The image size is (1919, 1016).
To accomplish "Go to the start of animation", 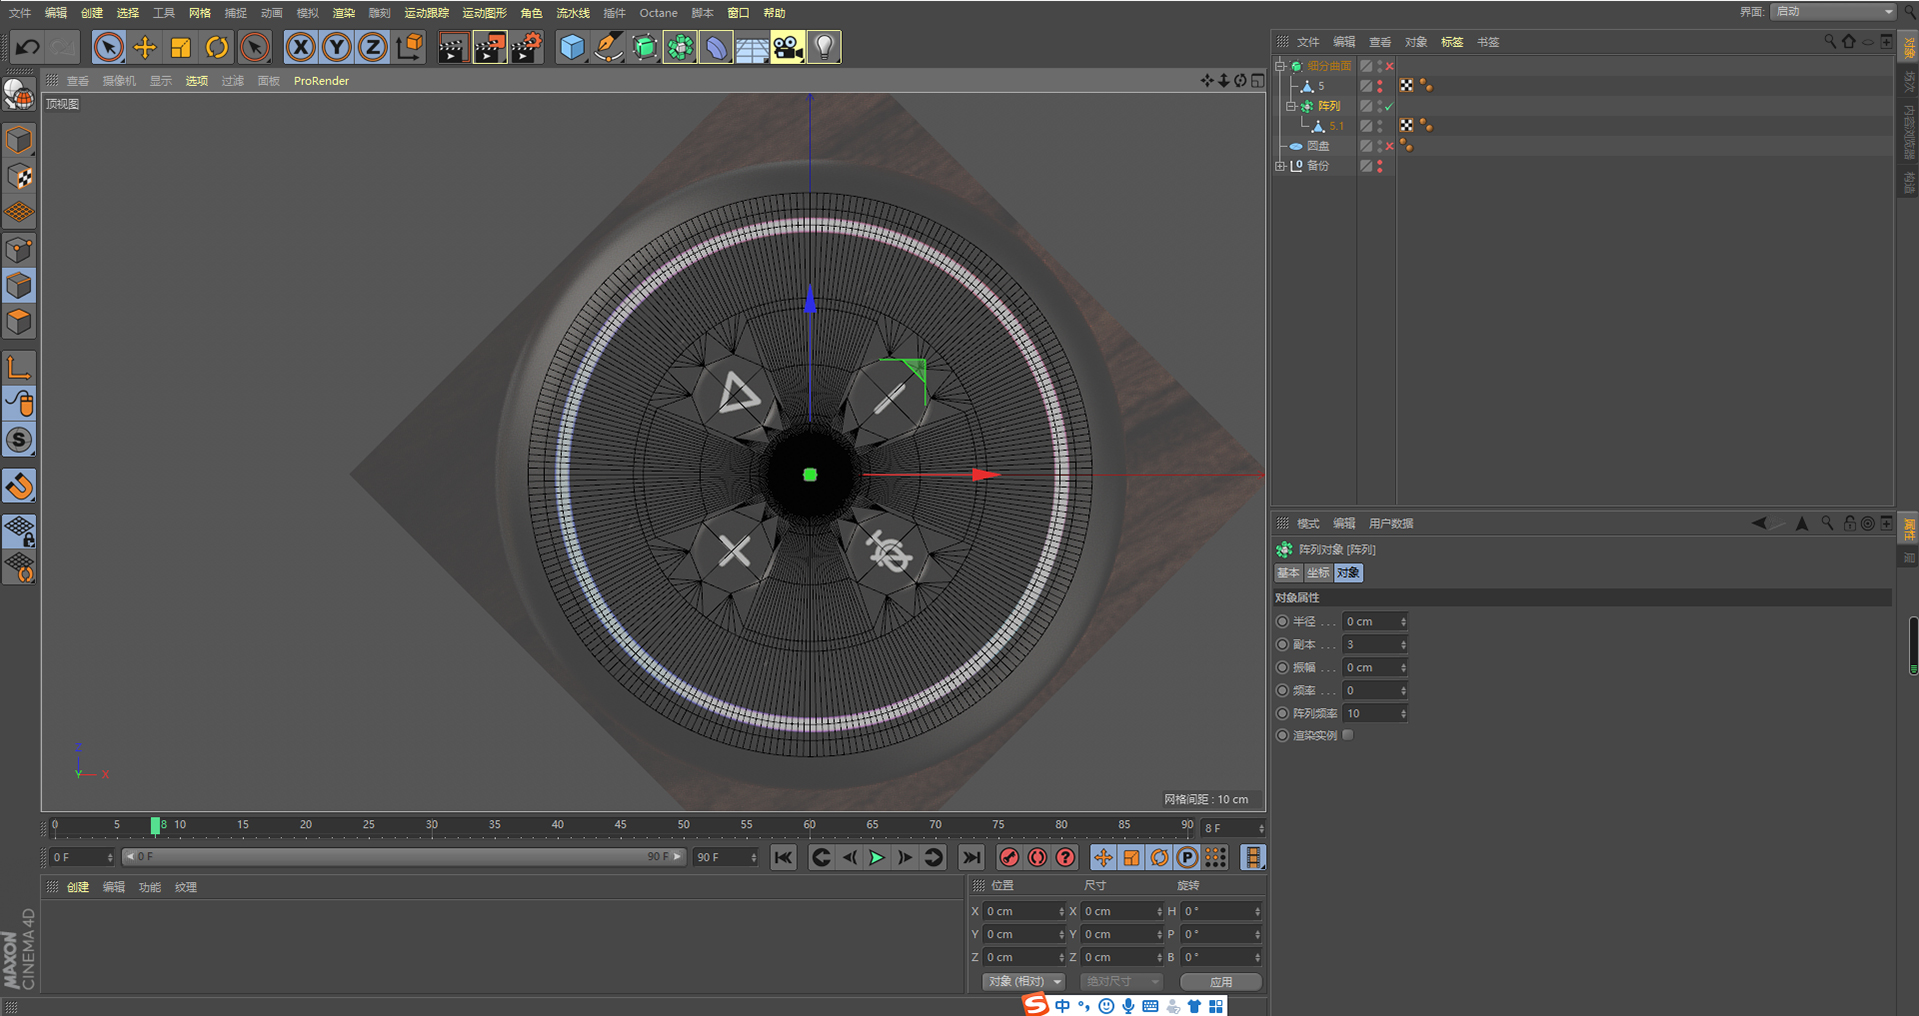I will tap(784, 857).
